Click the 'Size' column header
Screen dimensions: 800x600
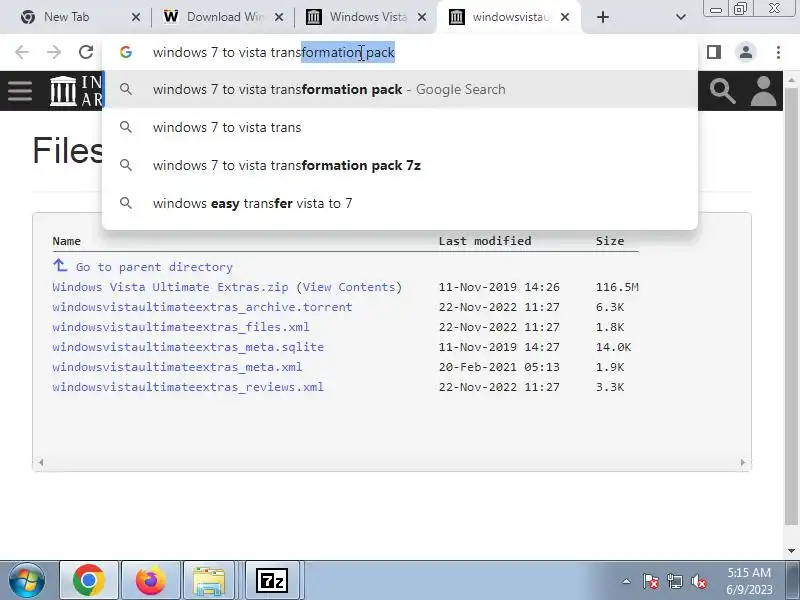click(610, 241)
